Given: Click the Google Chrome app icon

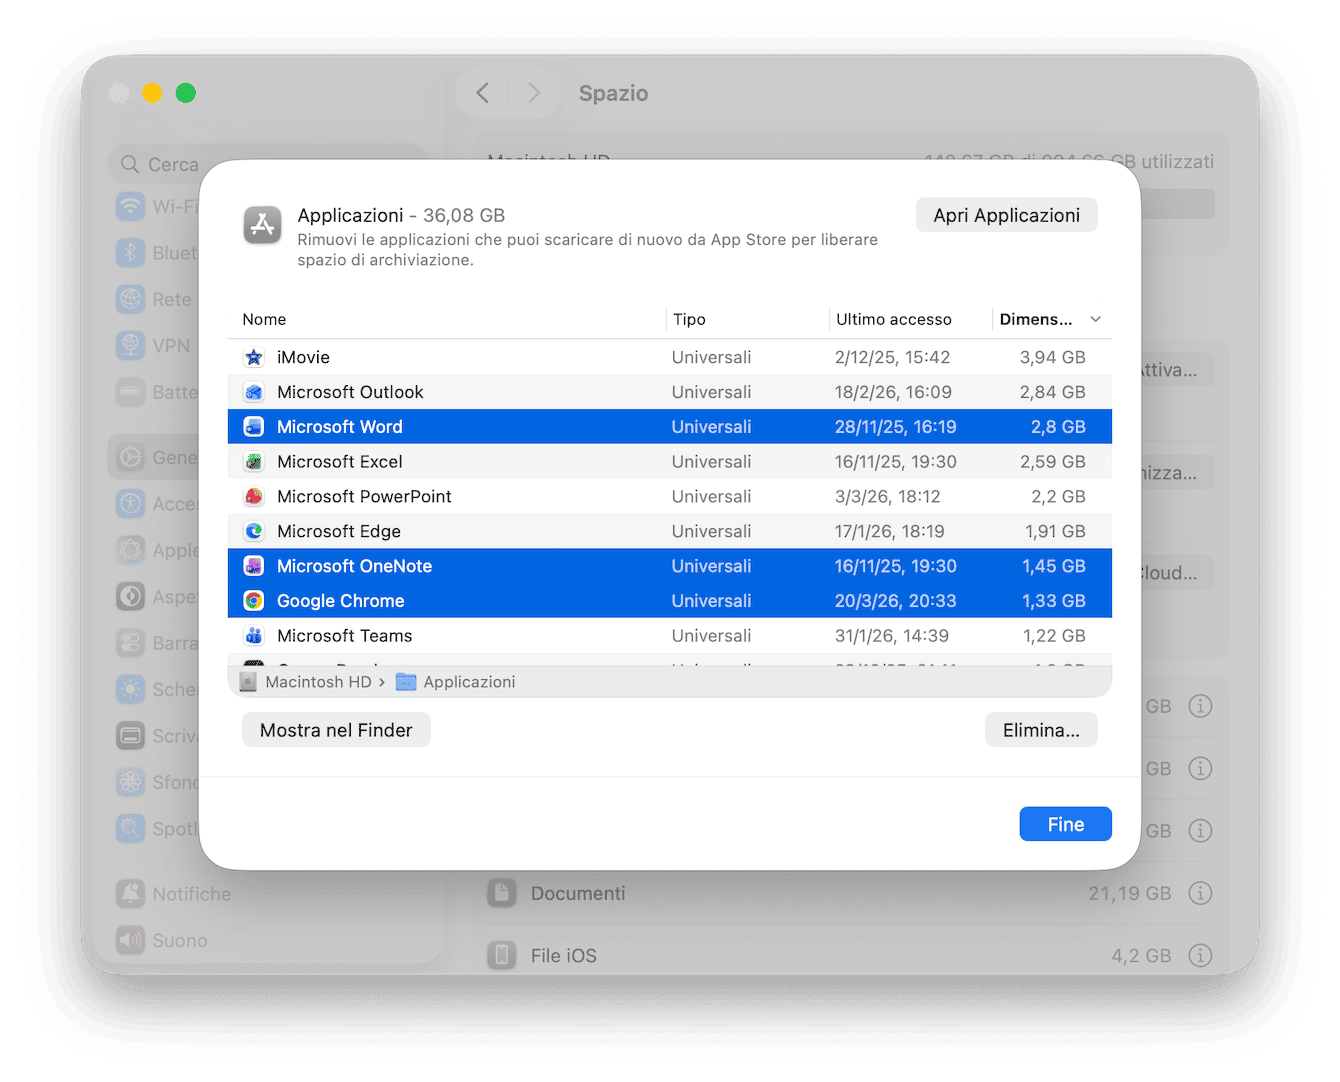Looking at the screenshot, I should click(254, 601).
